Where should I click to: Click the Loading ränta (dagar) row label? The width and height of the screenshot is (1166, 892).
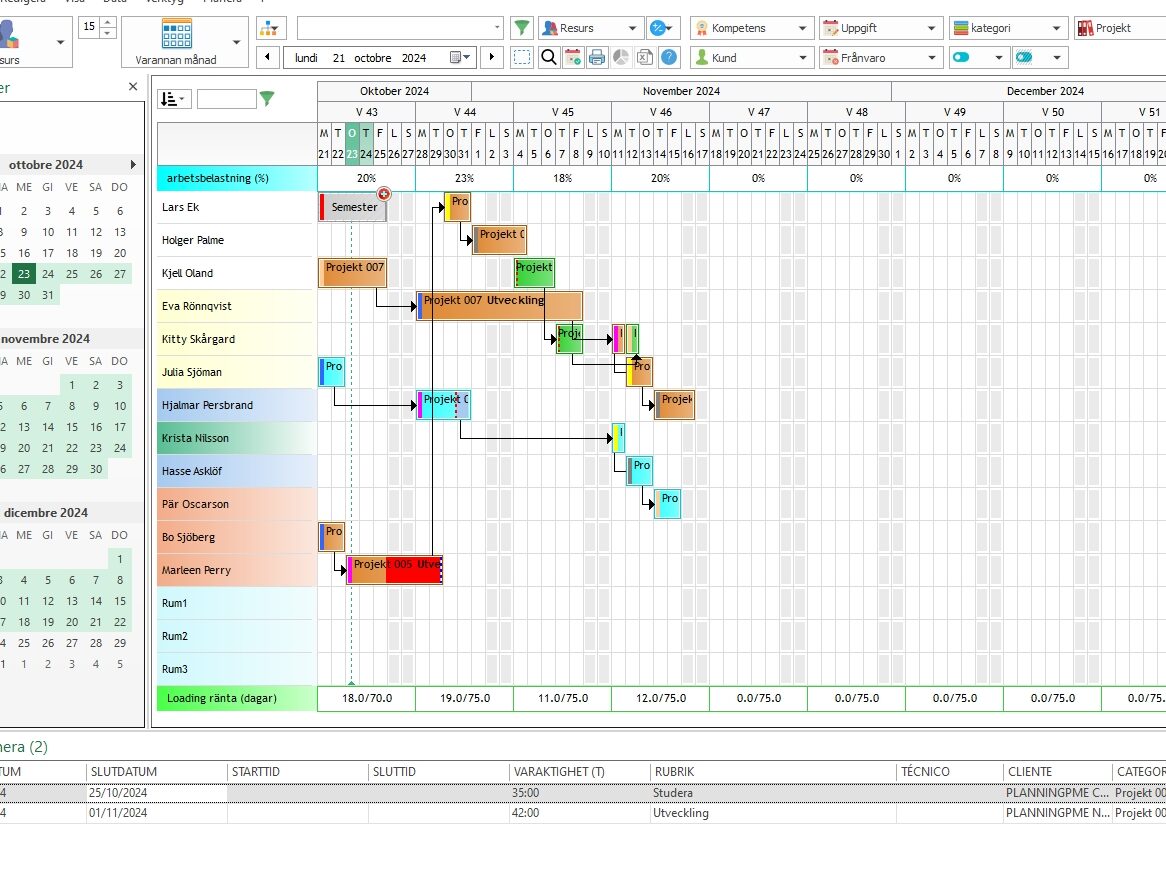pos(236,698)
